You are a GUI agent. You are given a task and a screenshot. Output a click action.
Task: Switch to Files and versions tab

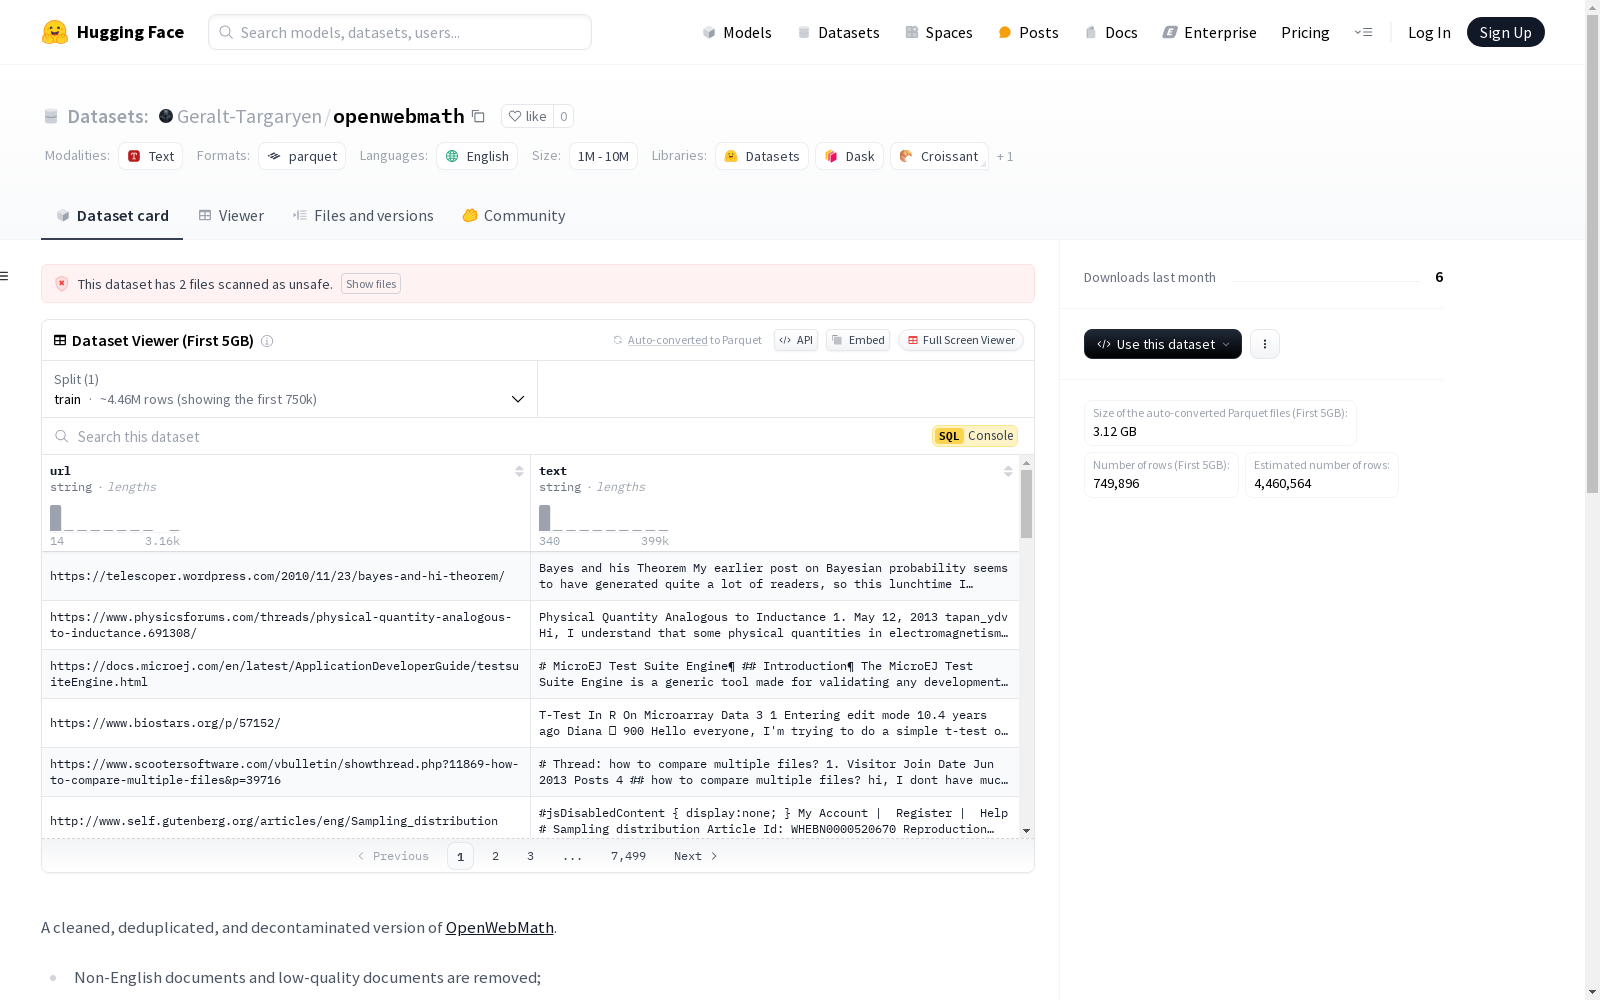363,216
